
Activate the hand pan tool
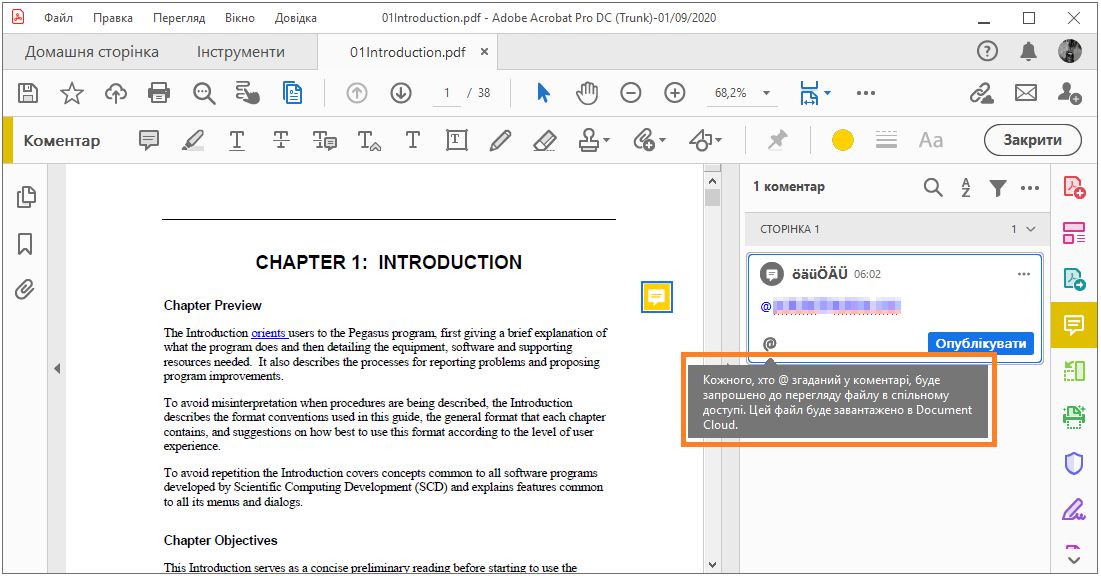pyautogui.click(x=587, y=93)
